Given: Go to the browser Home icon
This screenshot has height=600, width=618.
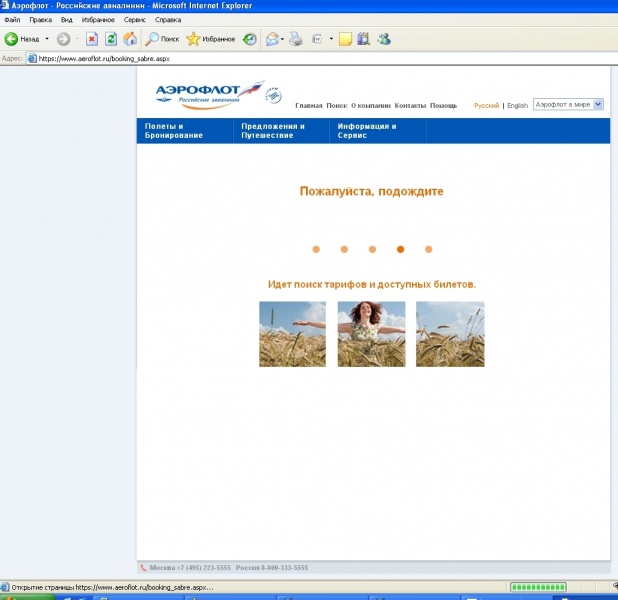Looking at the screenshot, I should point(130,39).
